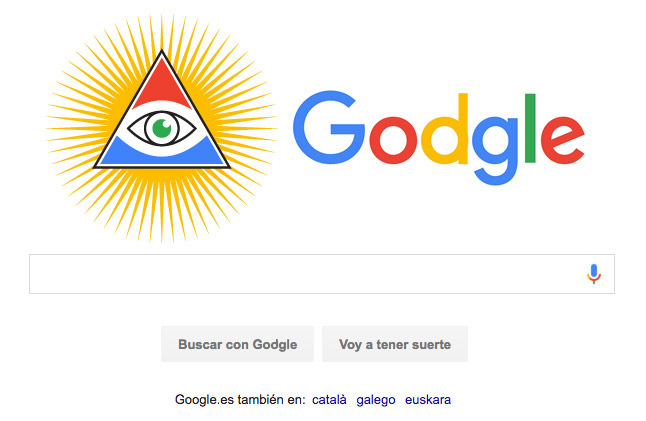Image resolution: width=646 pixels, height=421 pixels.
Task: Click the red letter o in the logo
Action: point(393,140)
